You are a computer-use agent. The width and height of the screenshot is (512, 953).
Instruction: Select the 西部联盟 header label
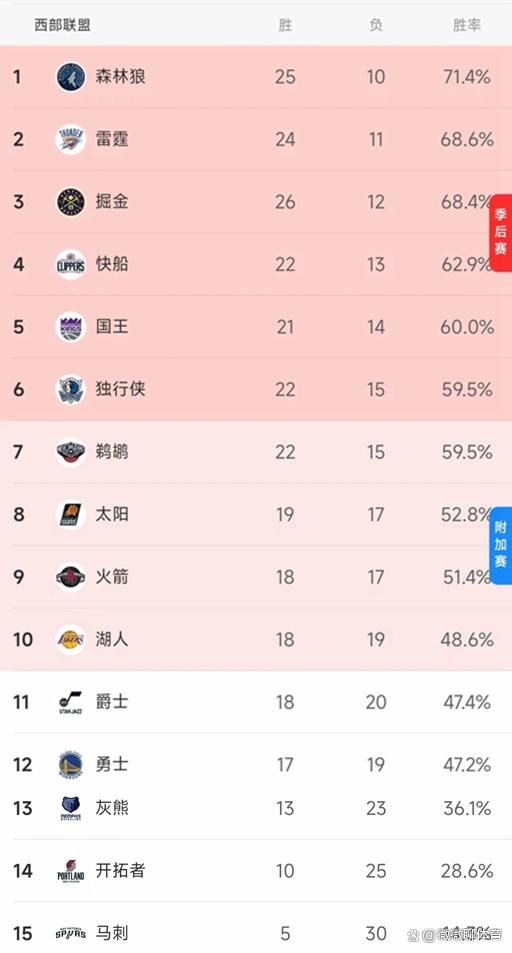[x=63, y=25]
